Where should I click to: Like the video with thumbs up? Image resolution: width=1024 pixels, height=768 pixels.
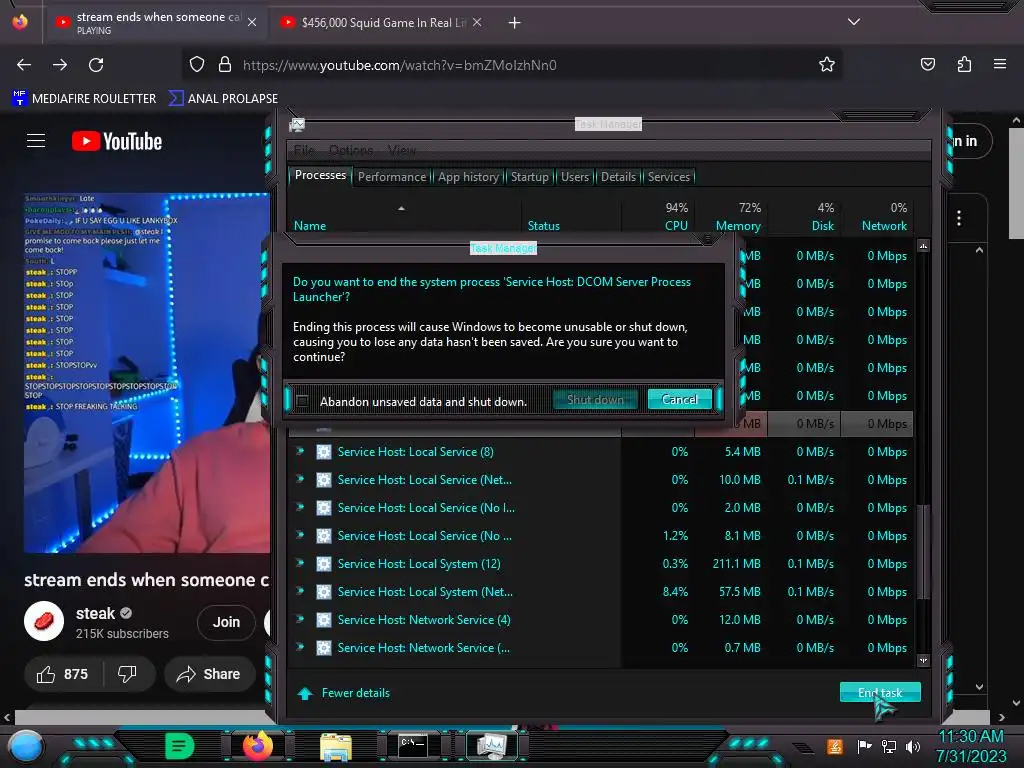(x=63, y=674)
